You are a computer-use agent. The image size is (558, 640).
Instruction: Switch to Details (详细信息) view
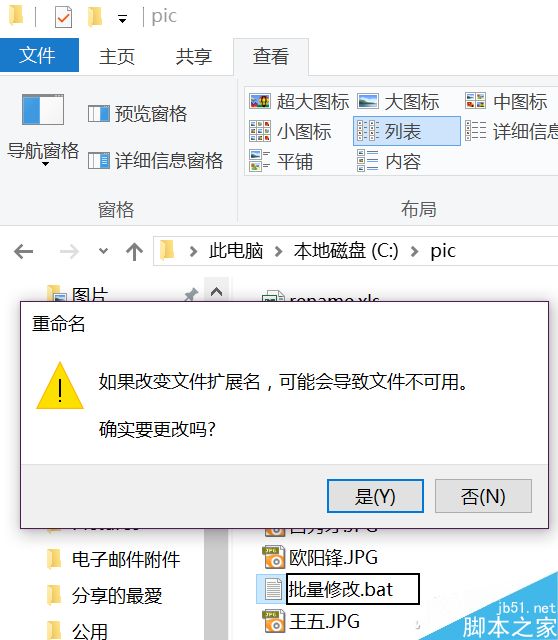(x=511, y=131)
